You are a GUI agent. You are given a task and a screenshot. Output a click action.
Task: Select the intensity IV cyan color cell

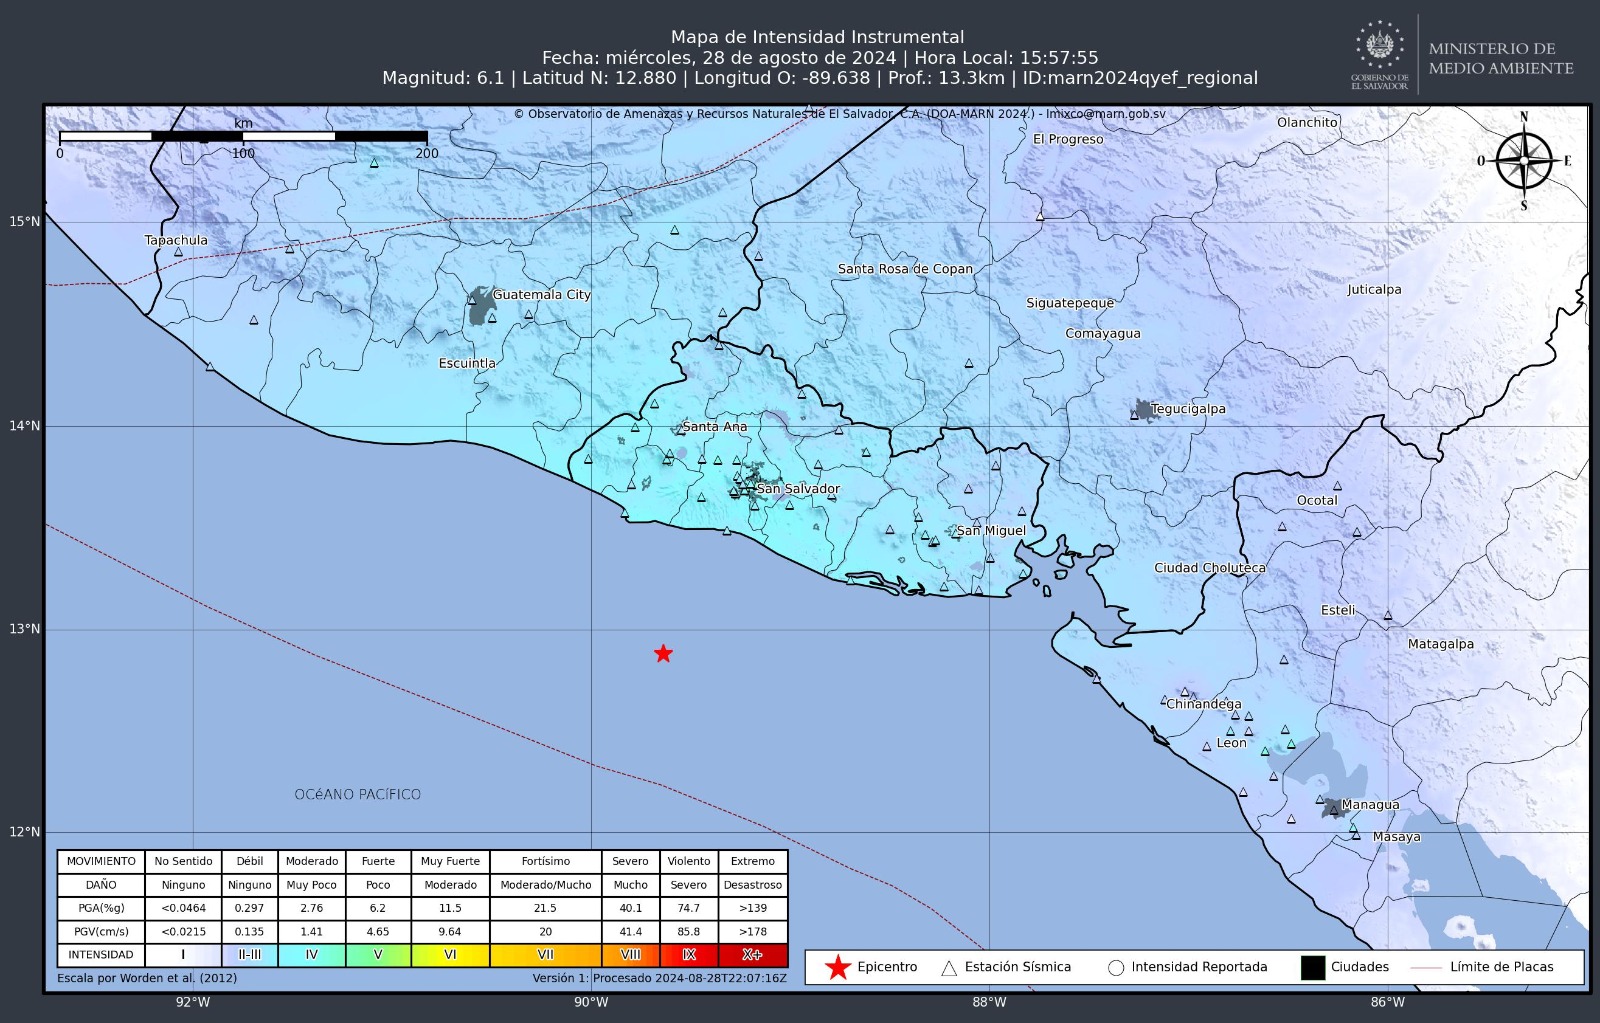(311, 955)
